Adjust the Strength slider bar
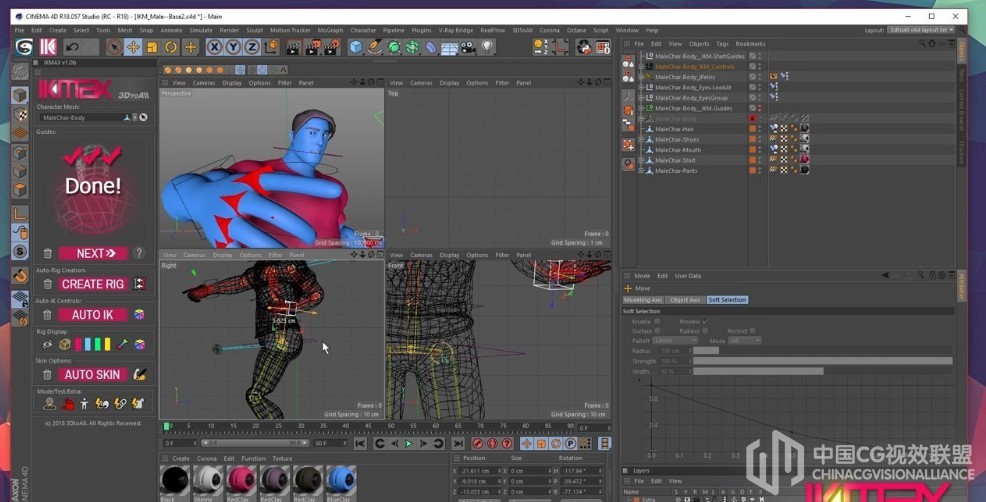This screenshot has width=986, height=502. [823, 361]
